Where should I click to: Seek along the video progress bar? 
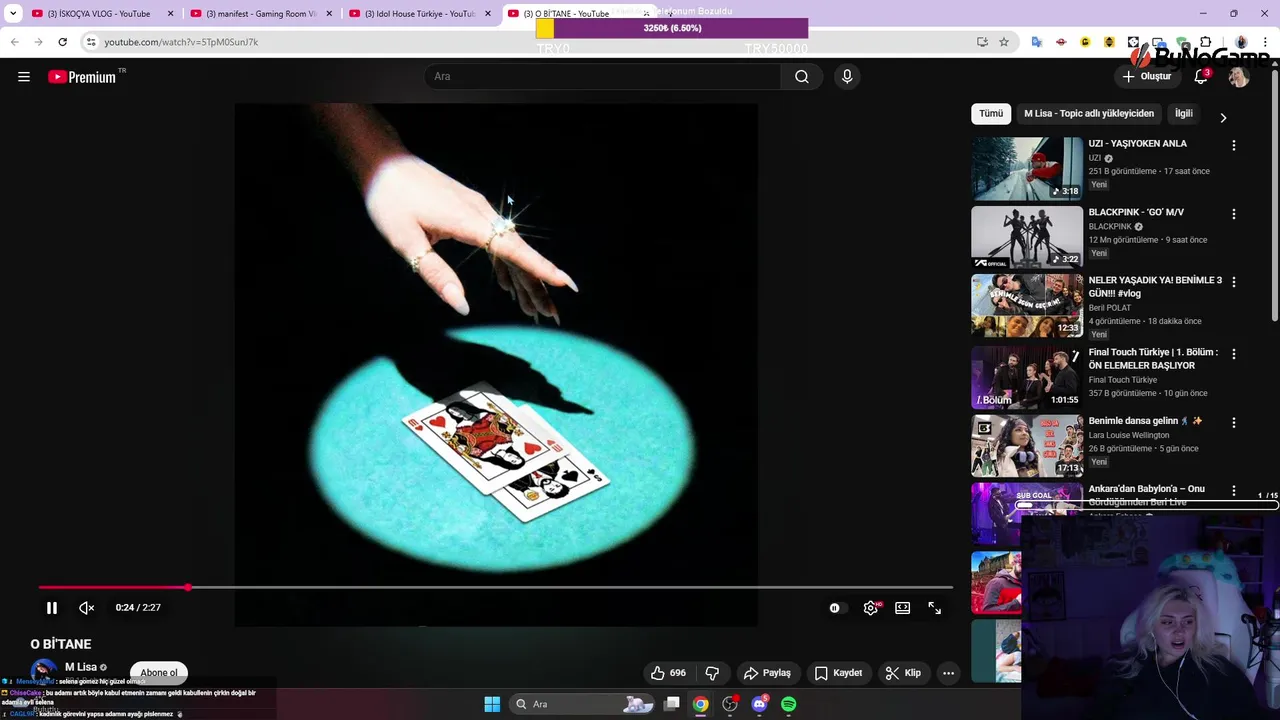coord(495,588)
